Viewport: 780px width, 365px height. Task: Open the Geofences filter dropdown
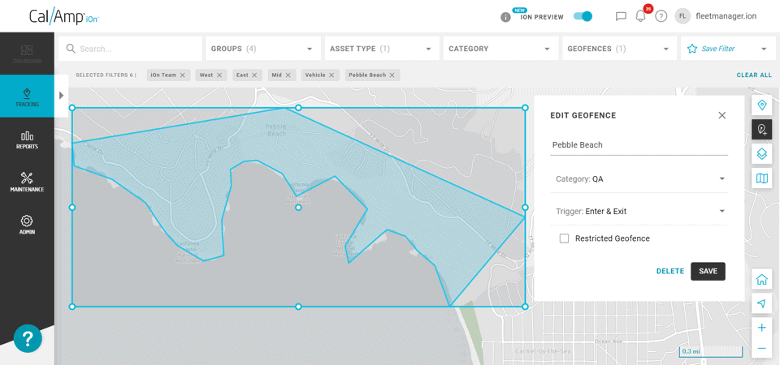(x=619, y=49)
